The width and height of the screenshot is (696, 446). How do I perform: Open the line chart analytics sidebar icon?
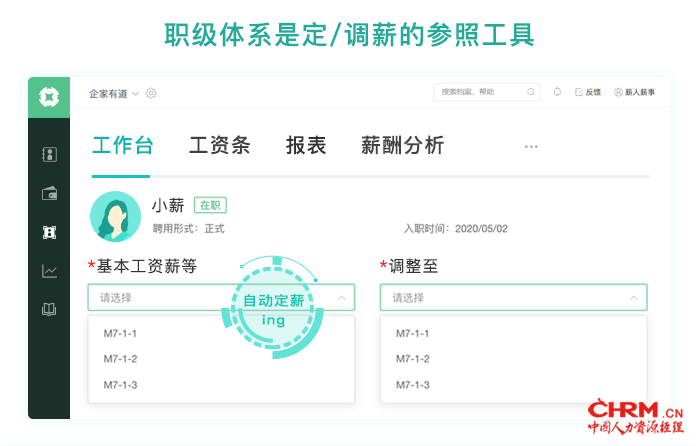[x=49, y=270]
